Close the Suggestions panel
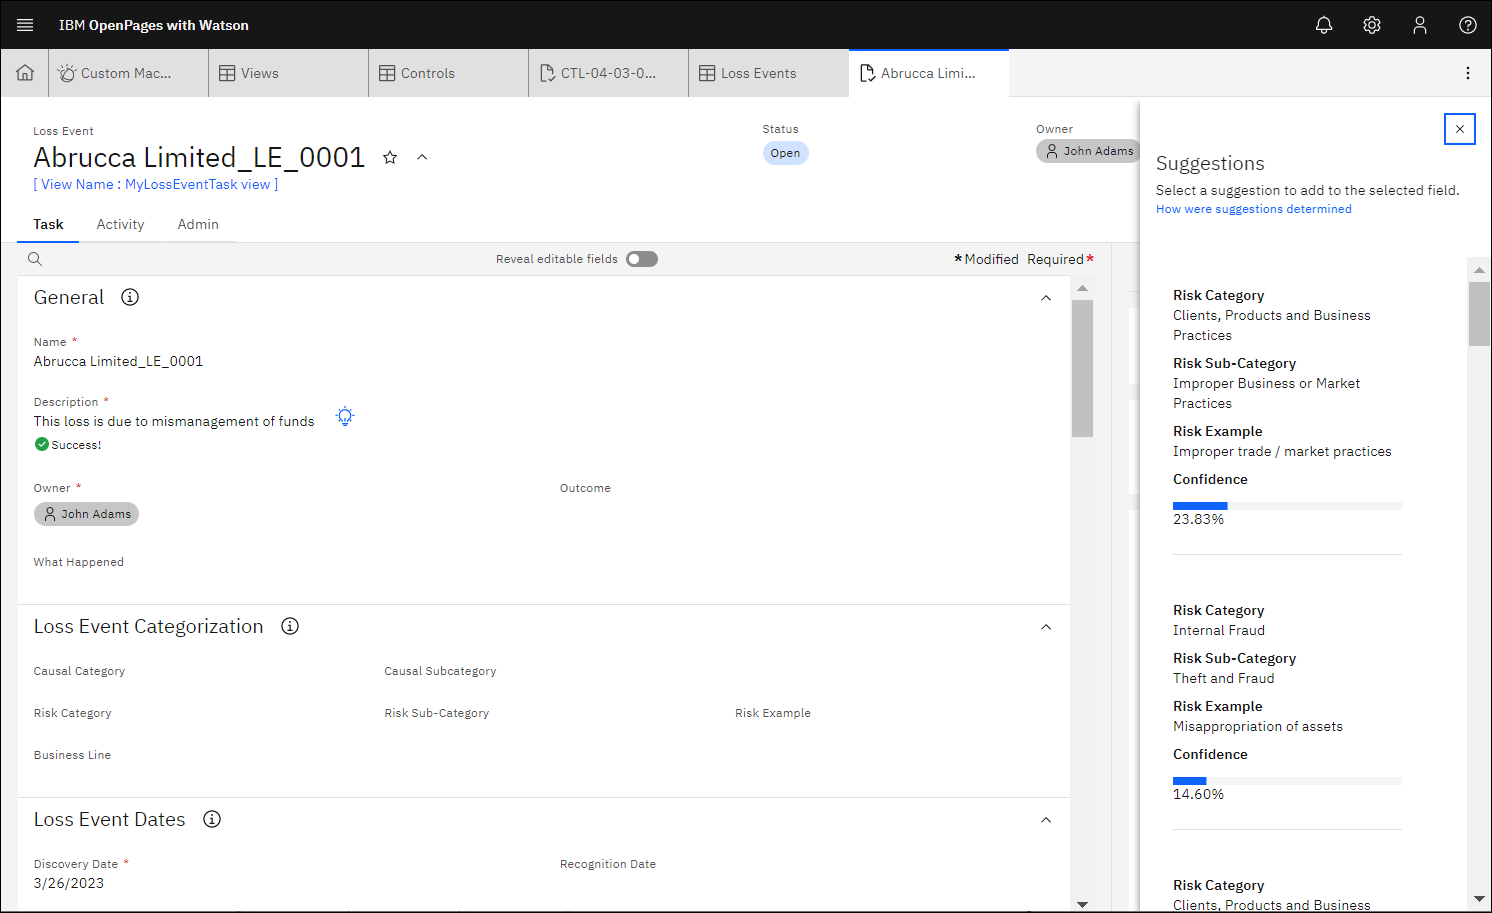This screenshot has height=913, width=1492. click(x=1460, y=129)
